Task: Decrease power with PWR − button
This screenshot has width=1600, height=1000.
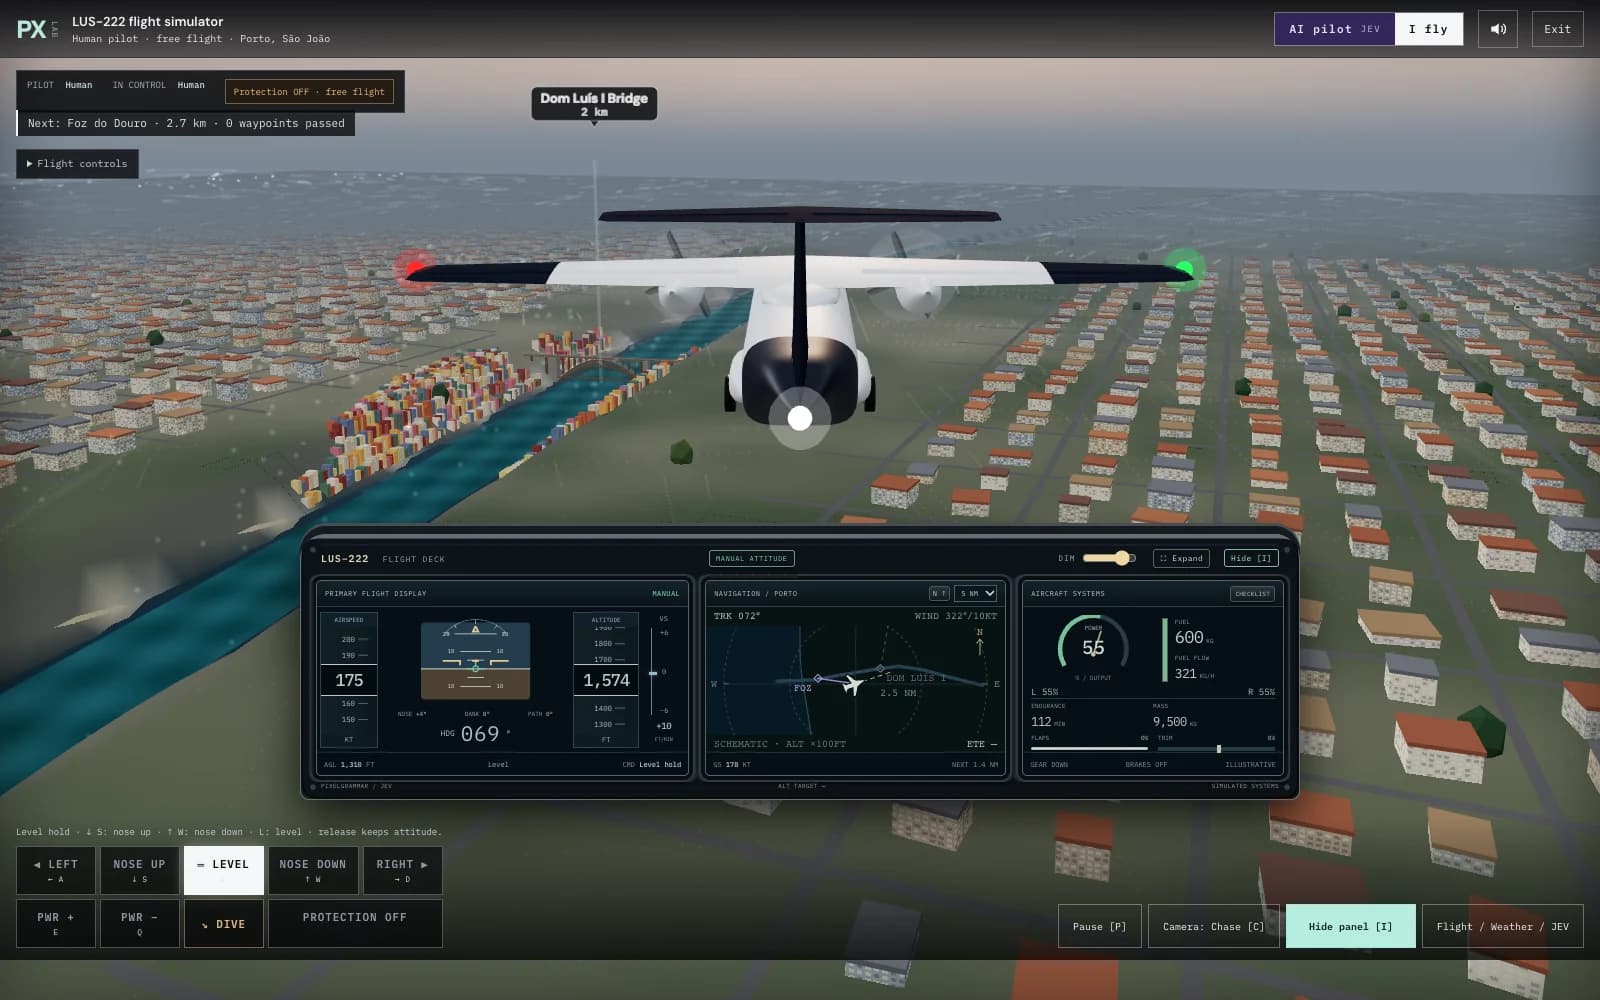Action: click(139, 923)
